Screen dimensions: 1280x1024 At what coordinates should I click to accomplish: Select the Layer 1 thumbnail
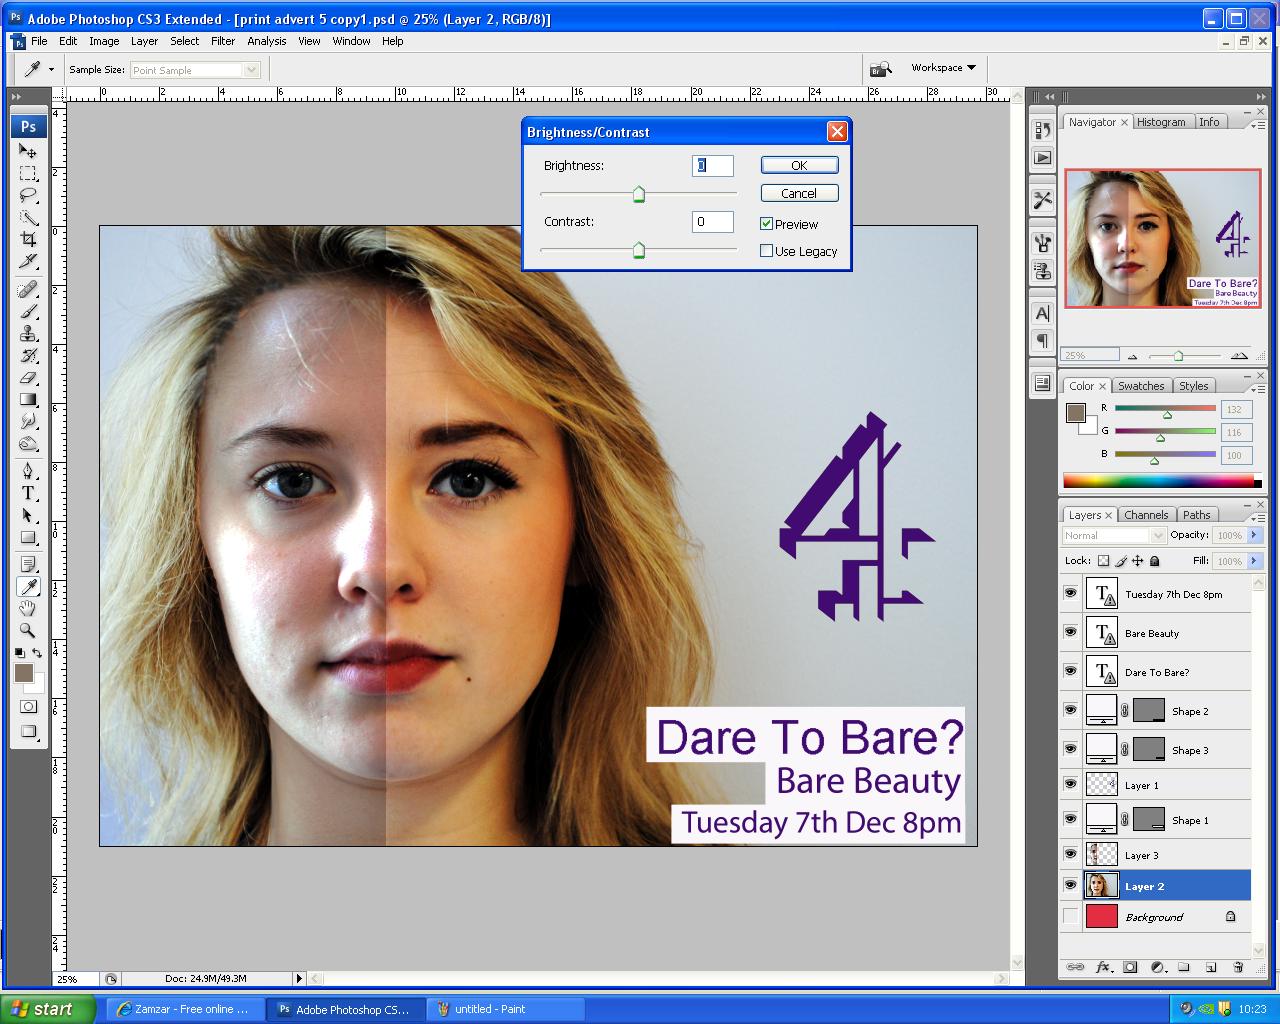click(1101, 785)
